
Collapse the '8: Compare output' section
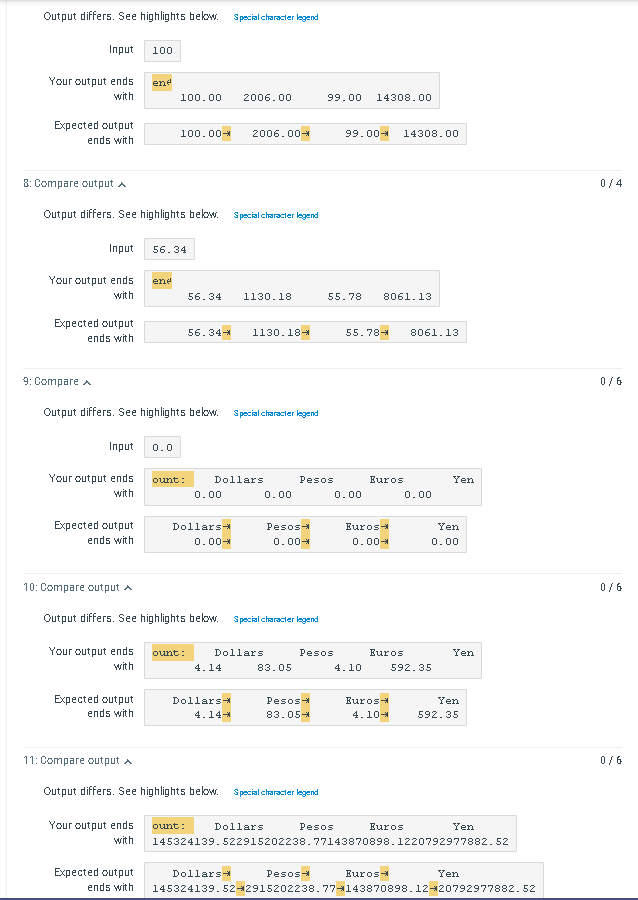click(122, 184)
